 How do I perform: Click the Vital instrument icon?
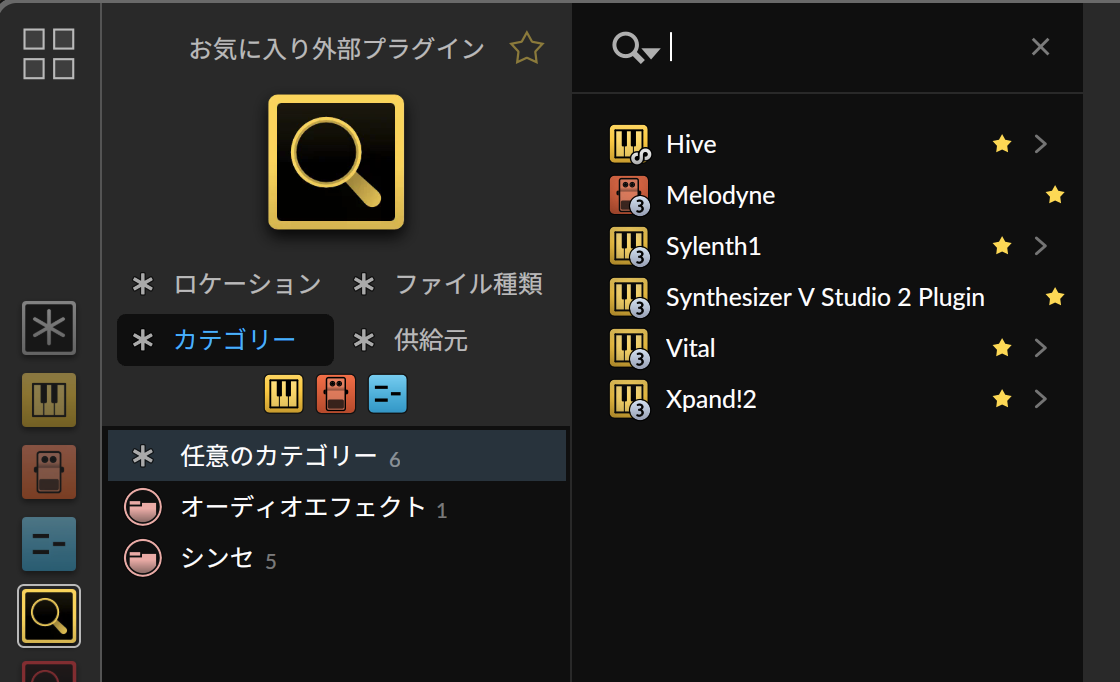point(629,348)
